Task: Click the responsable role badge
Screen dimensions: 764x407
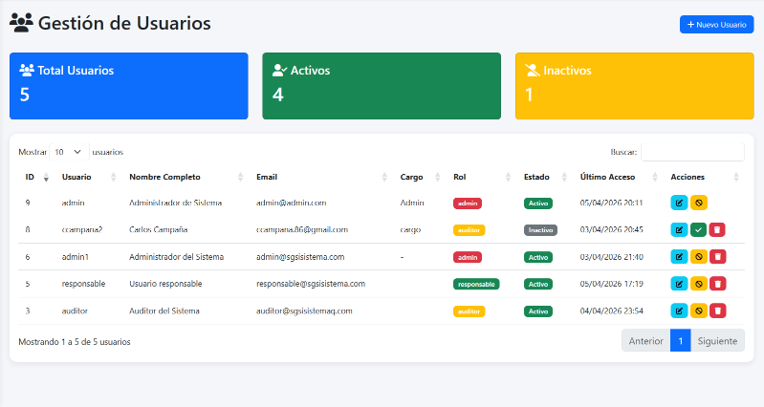Action: tap(476, 284)
